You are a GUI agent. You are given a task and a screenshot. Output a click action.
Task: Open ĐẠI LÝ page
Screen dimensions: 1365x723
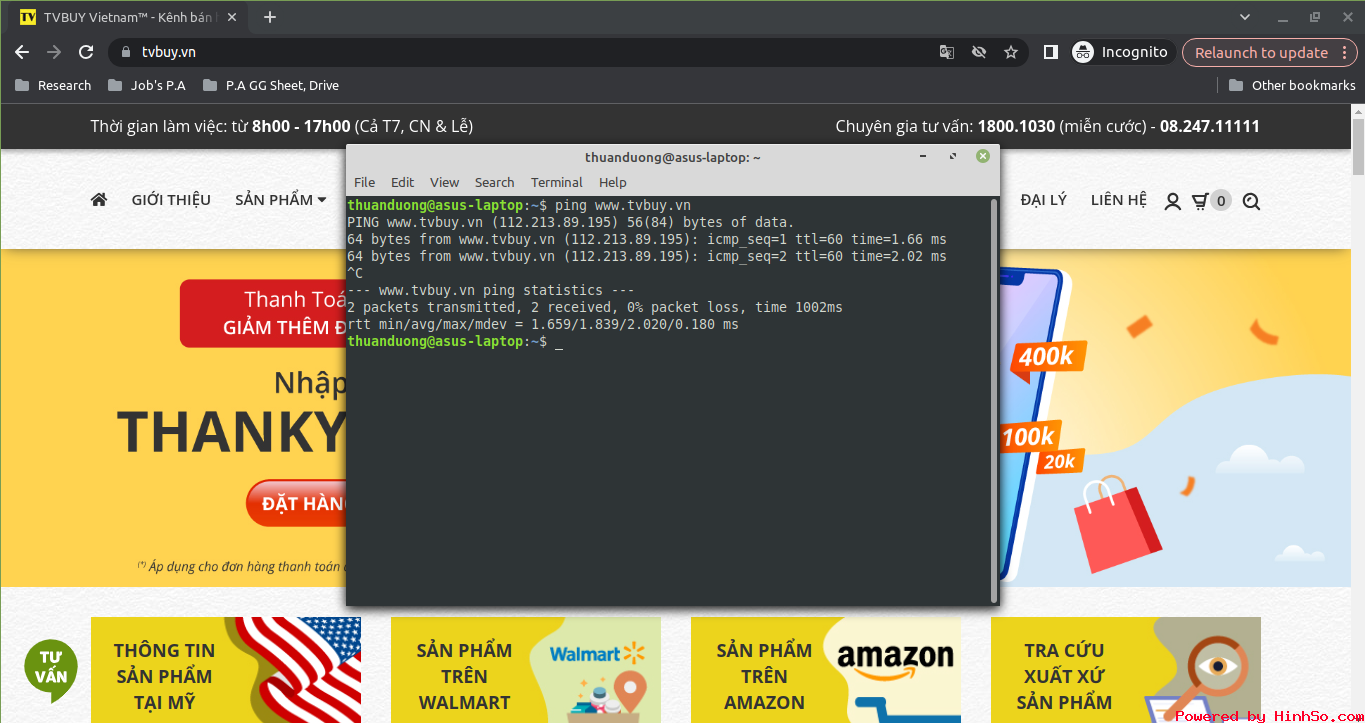pyautogui.click(x=1044, y=200)
